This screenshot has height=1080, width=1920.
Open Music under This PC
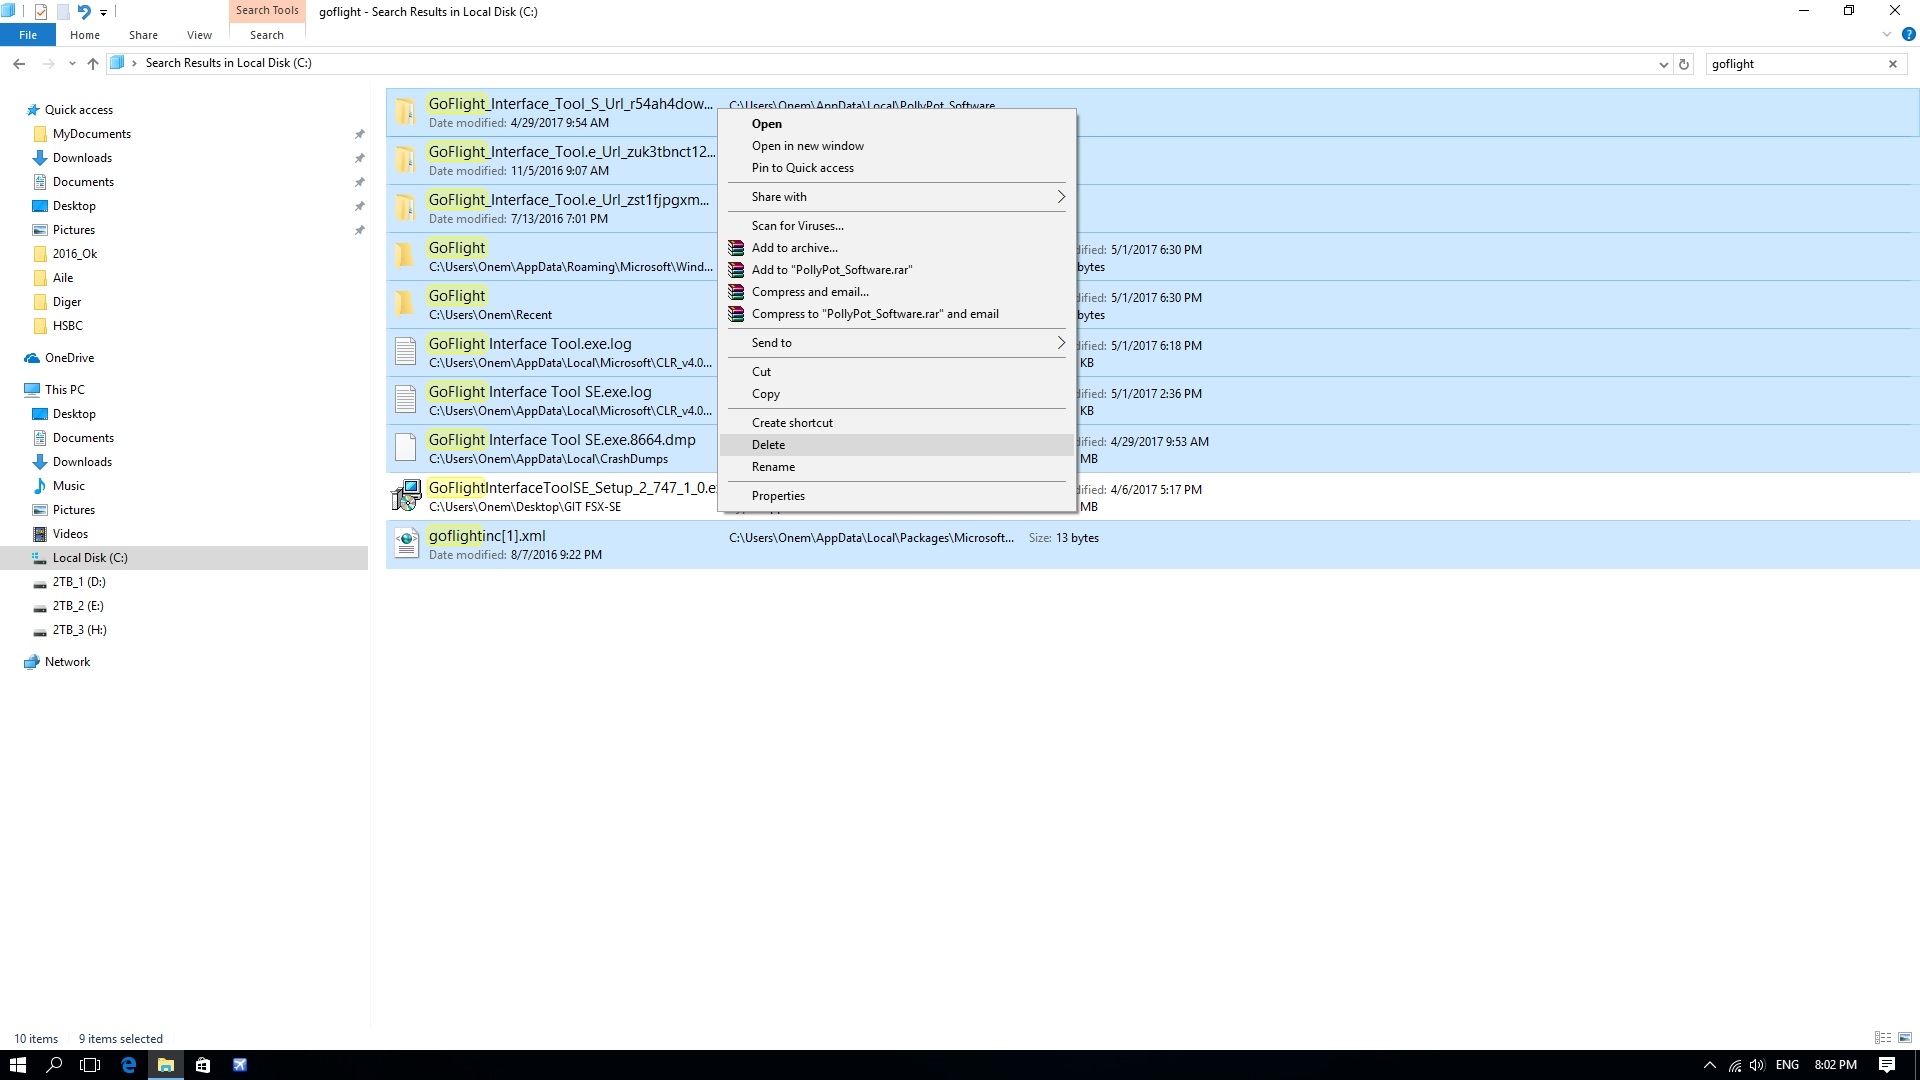click(68, 486)
